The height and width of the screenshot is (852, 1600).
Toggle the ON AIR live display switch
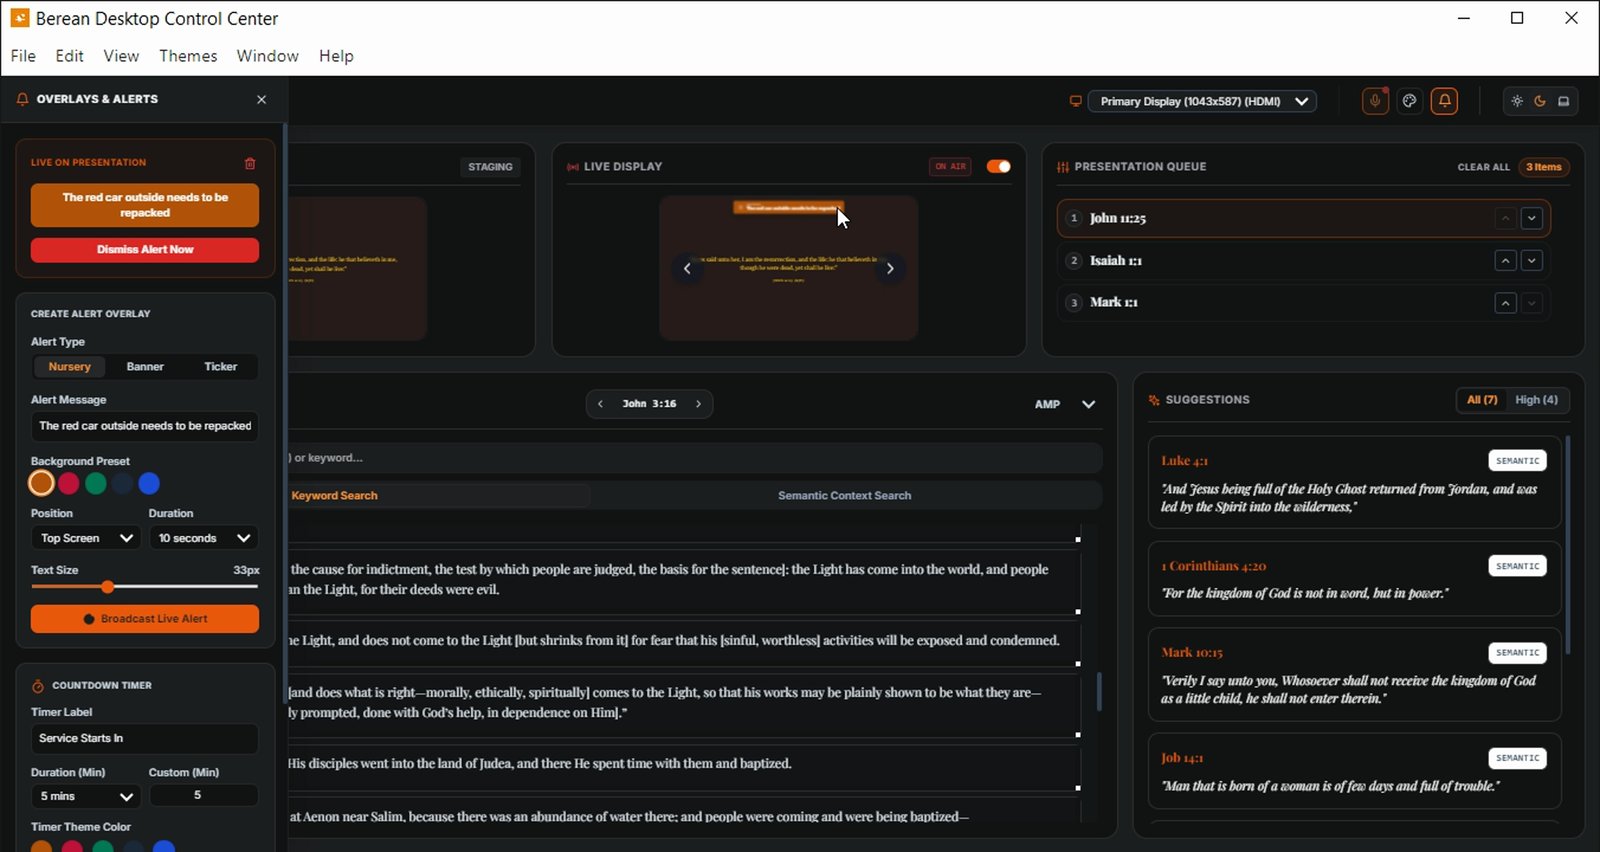click(999, 167)
